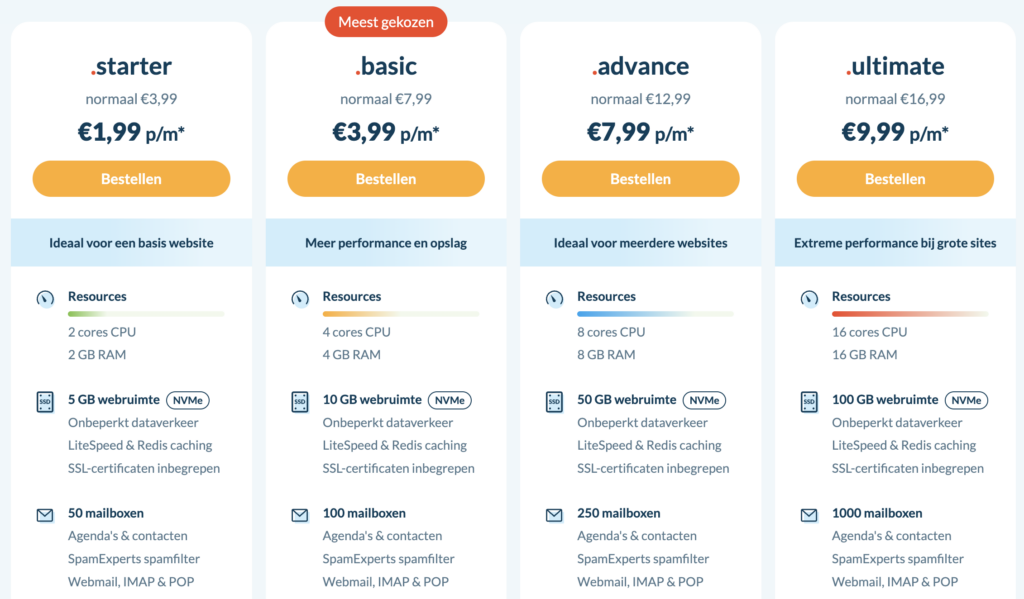
Task: Click the NVMe badge in the .ultimate column
Action: (x=966, y=399)
